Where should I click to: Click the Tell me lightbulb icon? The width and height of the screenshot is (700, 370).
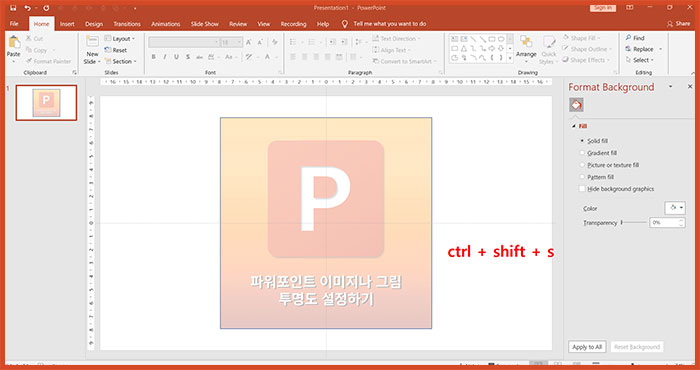pos(345,24)
